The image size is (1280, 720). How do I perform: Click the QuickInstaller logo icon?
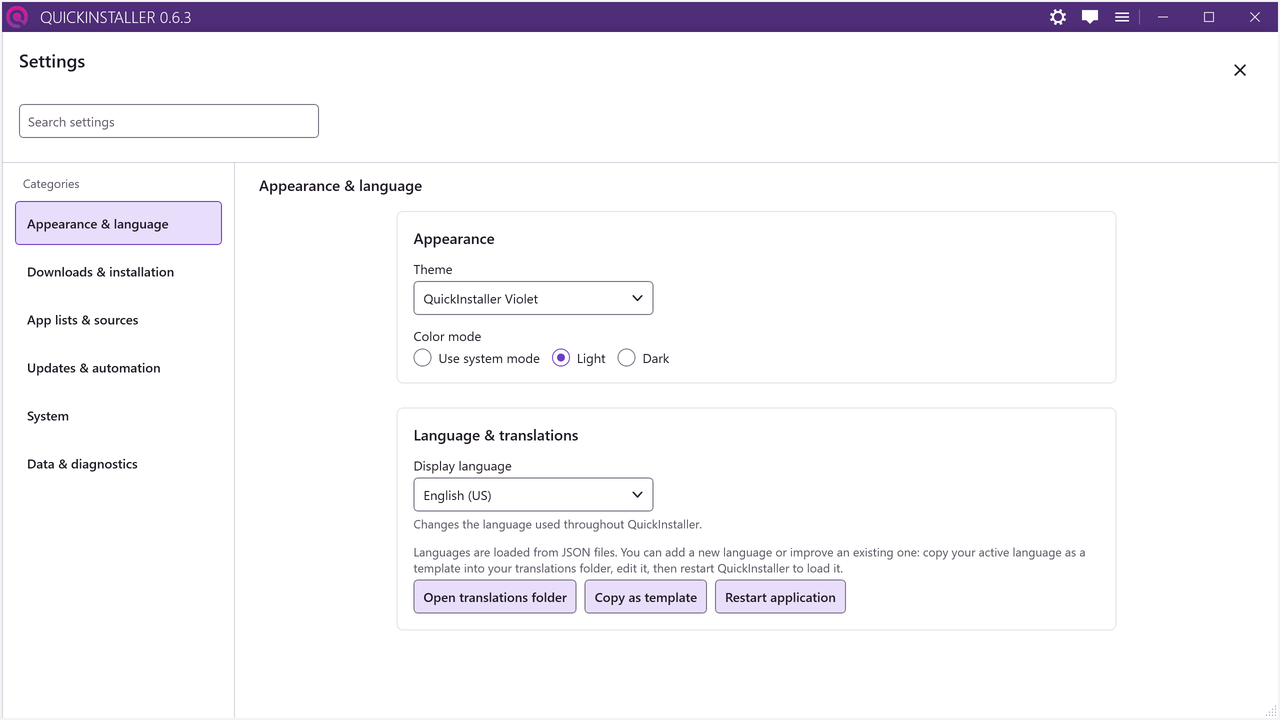[17, 17]
